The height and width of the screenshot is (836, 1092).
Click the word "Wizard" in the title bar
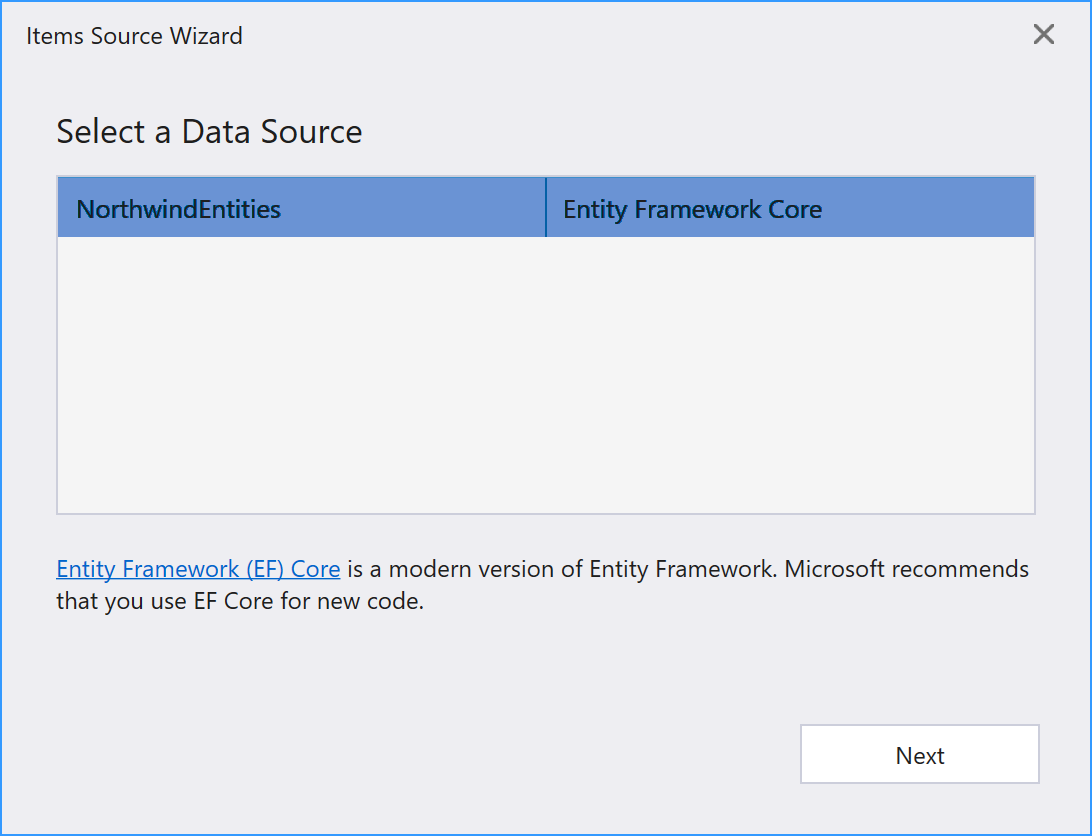[x=207, y=36]
